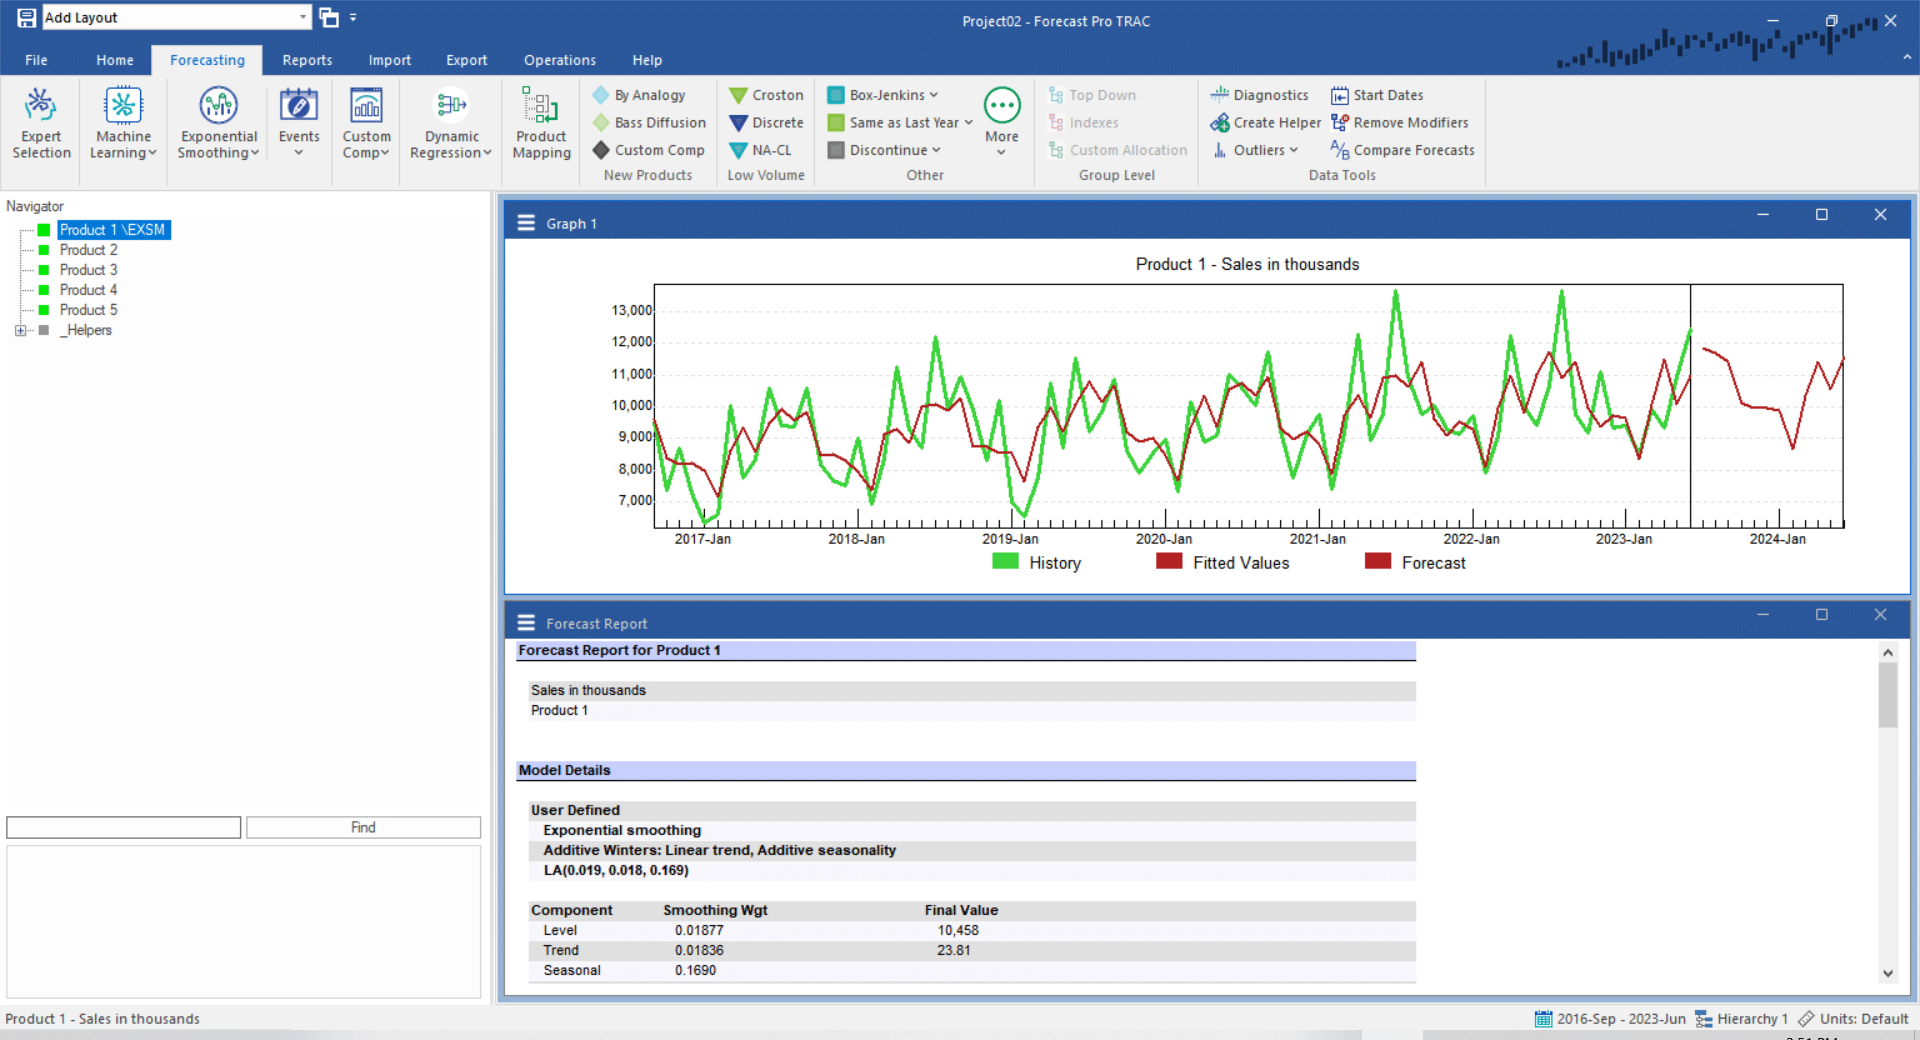This screenshot has height=1040, width=1920.
Task: Apply NA-CL low volume model
Action: pyautogui.click(x=761, y=150)
